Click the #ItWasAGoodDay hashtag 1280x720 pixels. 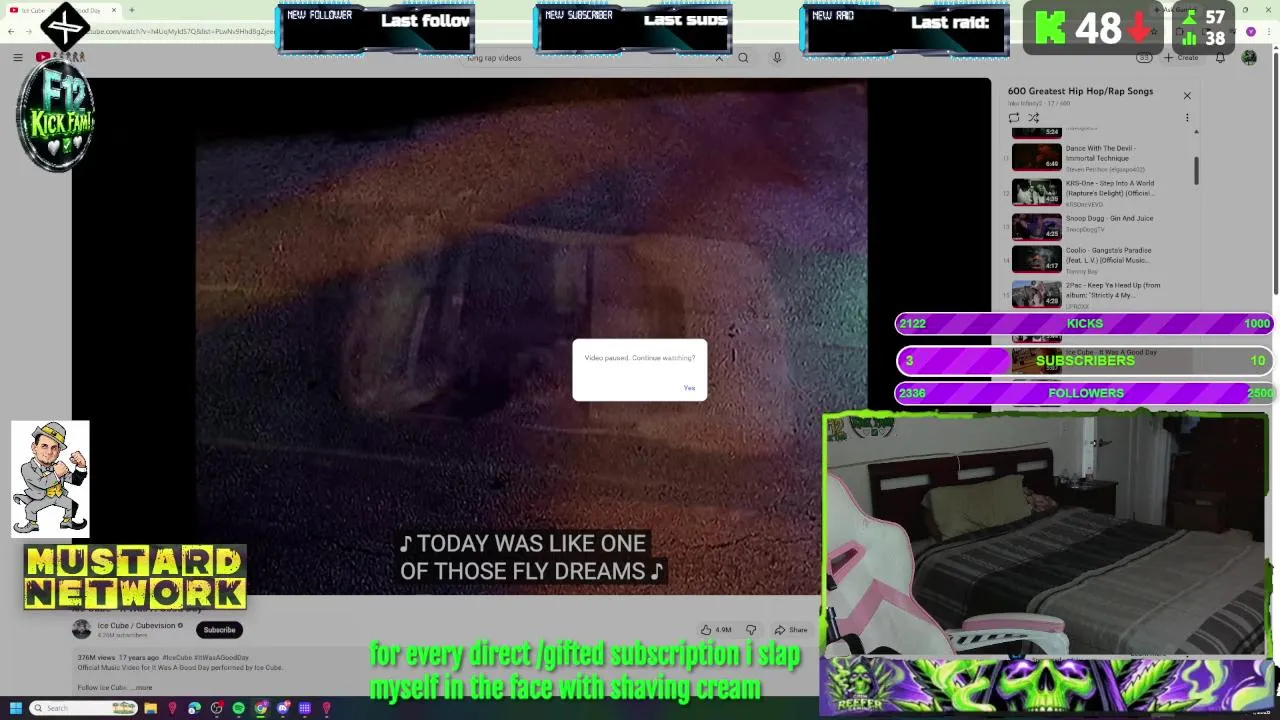[221, 658]
